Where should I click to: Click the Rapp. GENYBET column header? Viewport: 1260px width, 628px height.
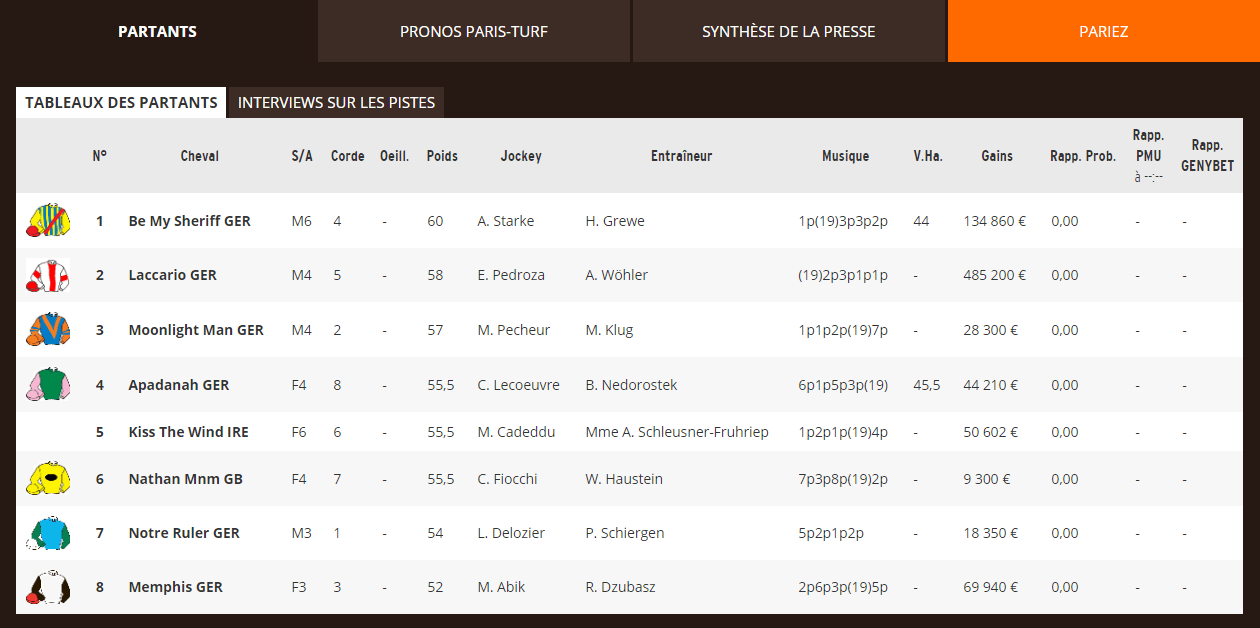pos(1207,156)
